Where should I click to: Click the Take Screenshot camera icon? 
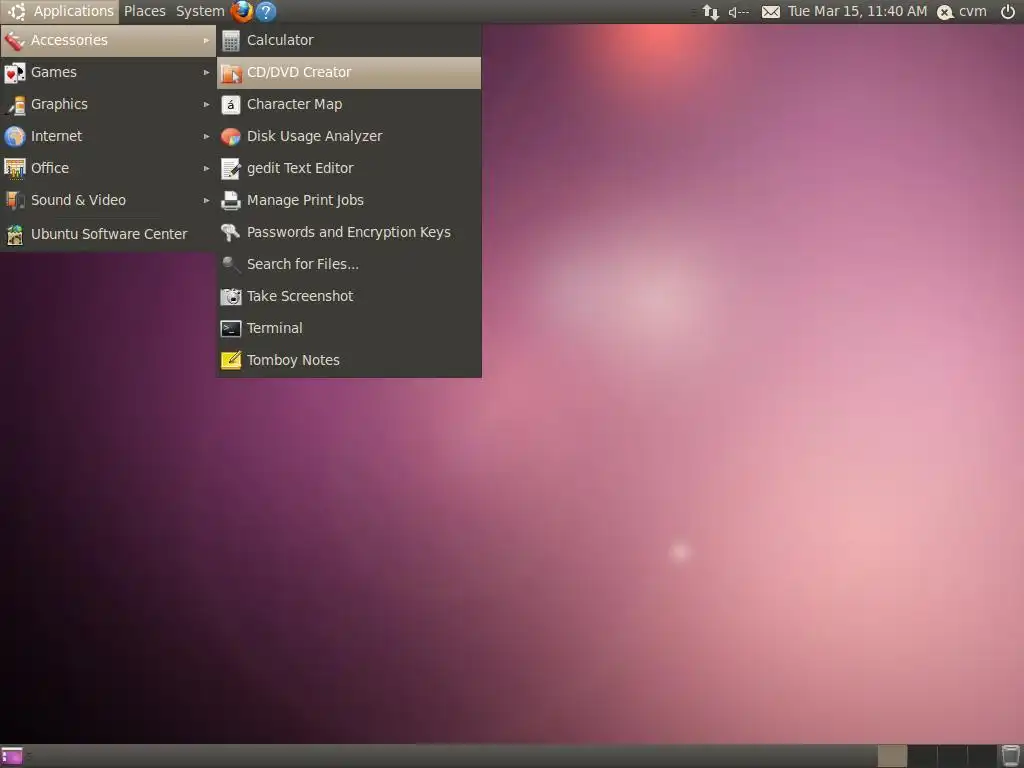tap(231, 296)
